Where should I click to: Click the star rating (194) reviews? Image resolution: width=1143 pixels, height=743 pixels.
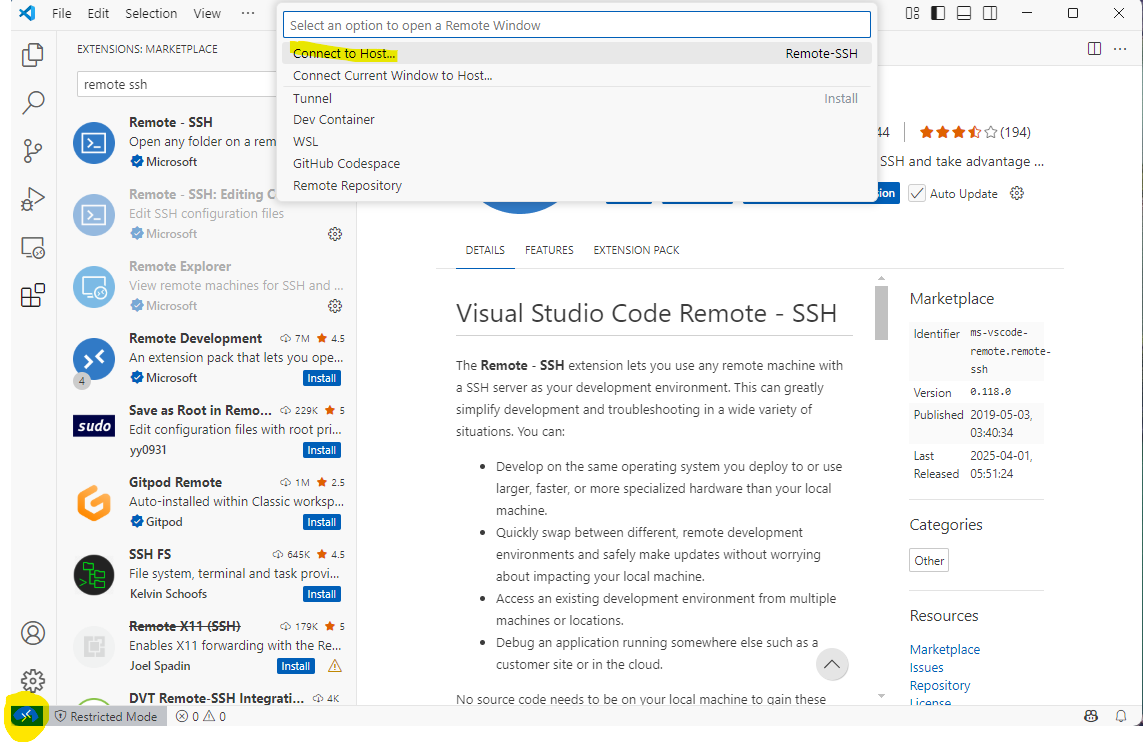click(x=975, y=132)
